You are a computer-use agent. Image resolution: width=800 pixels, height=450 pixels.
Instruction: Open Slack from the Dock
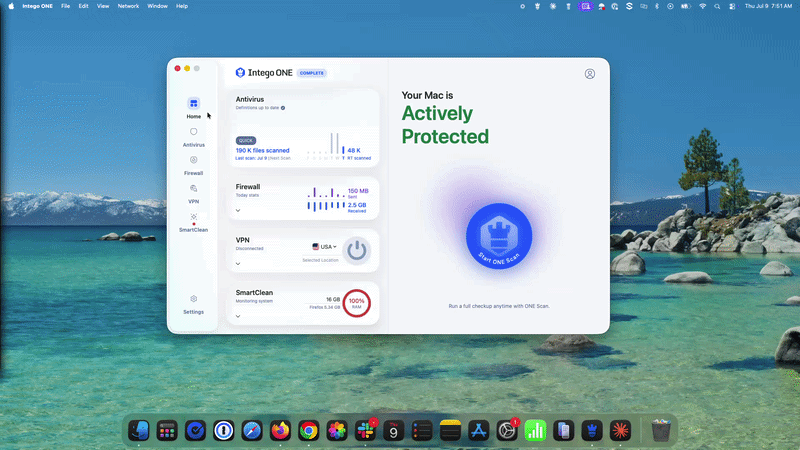(x=365, y=431)
